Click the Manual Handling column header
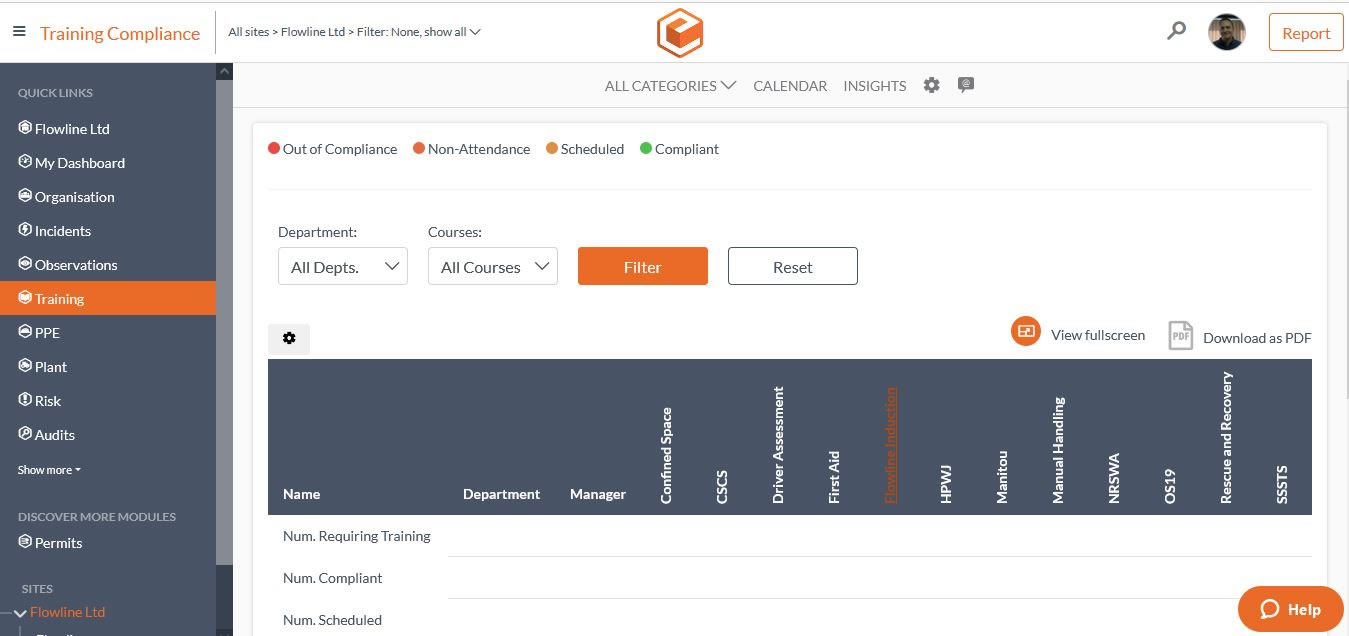Viewport: 1349px width, 636px height. pyautogui.click(x=1059, y=450)
